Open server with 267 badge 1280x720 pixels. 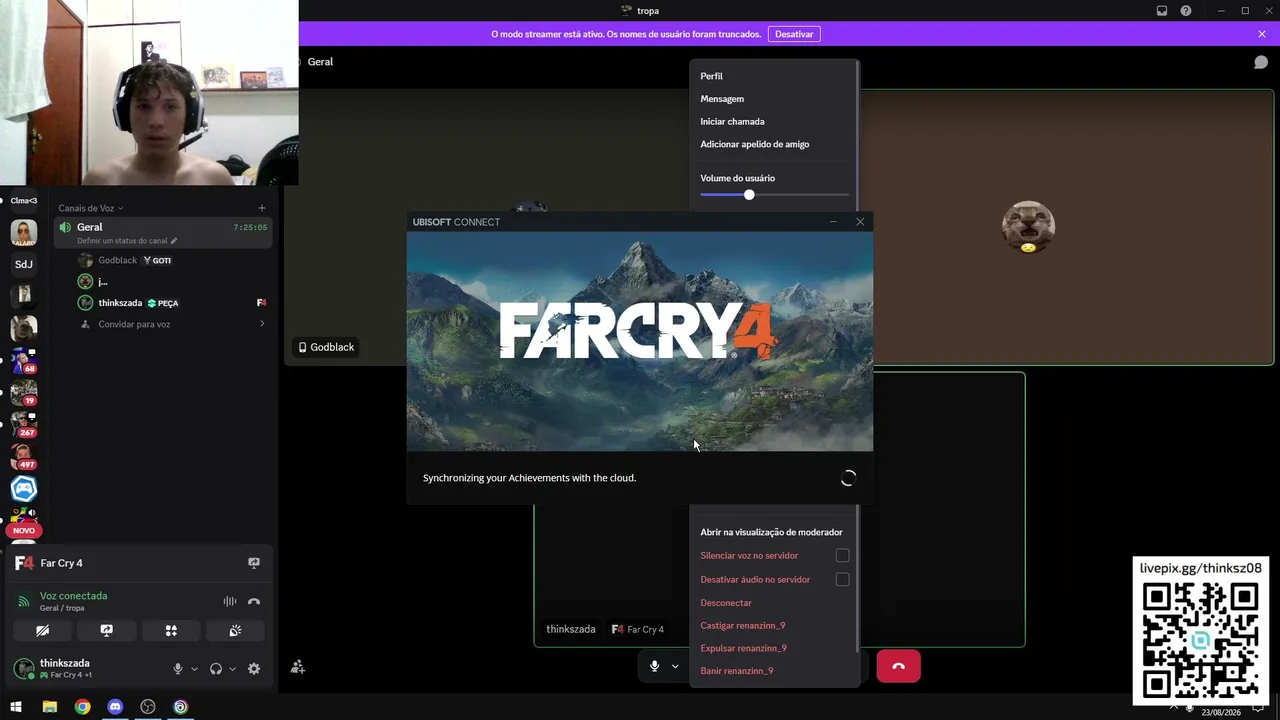pos(24,424)
